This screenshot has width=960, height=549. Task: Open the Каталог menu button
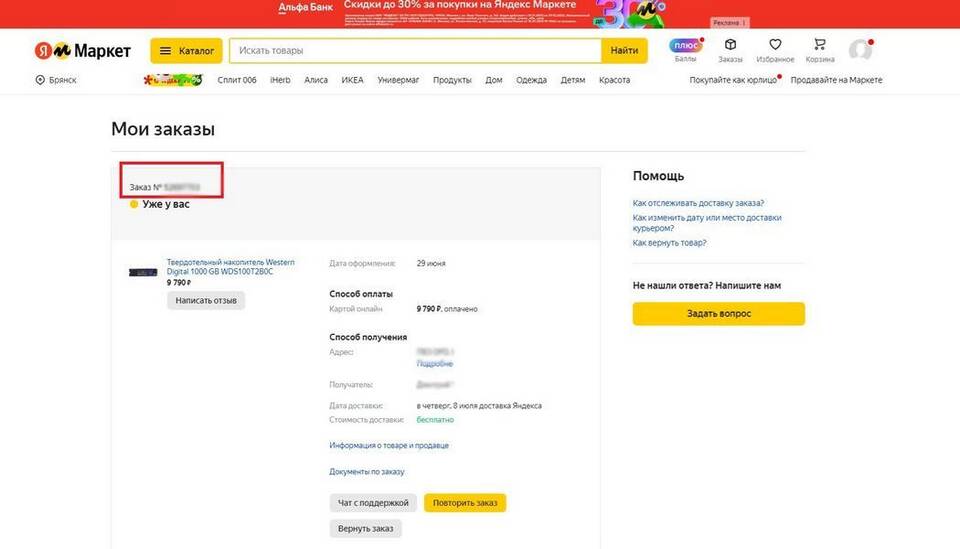tap(186, 51)
